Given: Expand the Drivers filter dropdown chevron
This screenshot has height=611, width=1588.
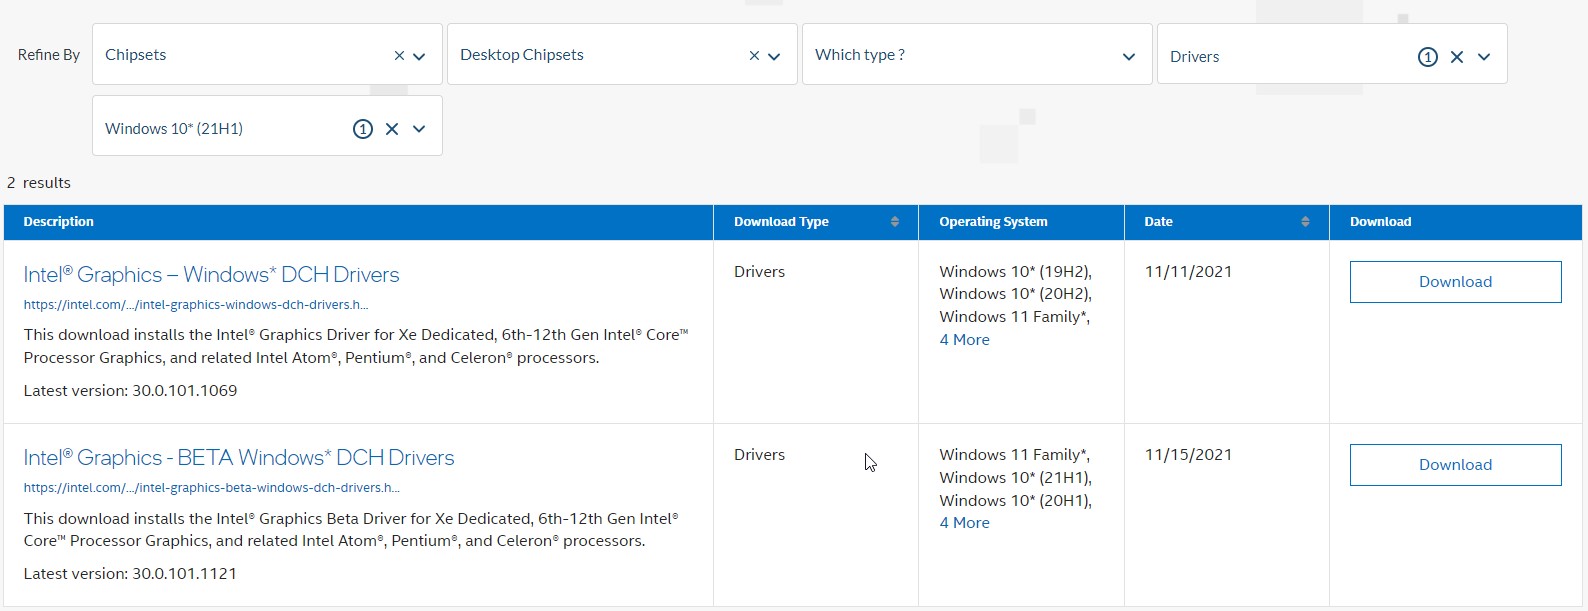Looking at the screenshot, I should [x=1484, y=57].
